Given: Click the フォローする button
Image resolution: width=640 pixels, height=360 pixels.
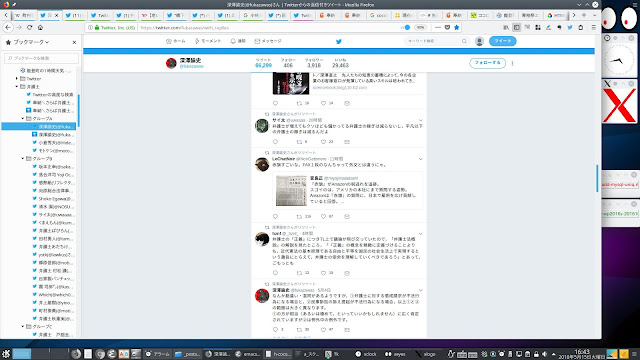Looking at the screenshot, I should click(x=487, y=63).
